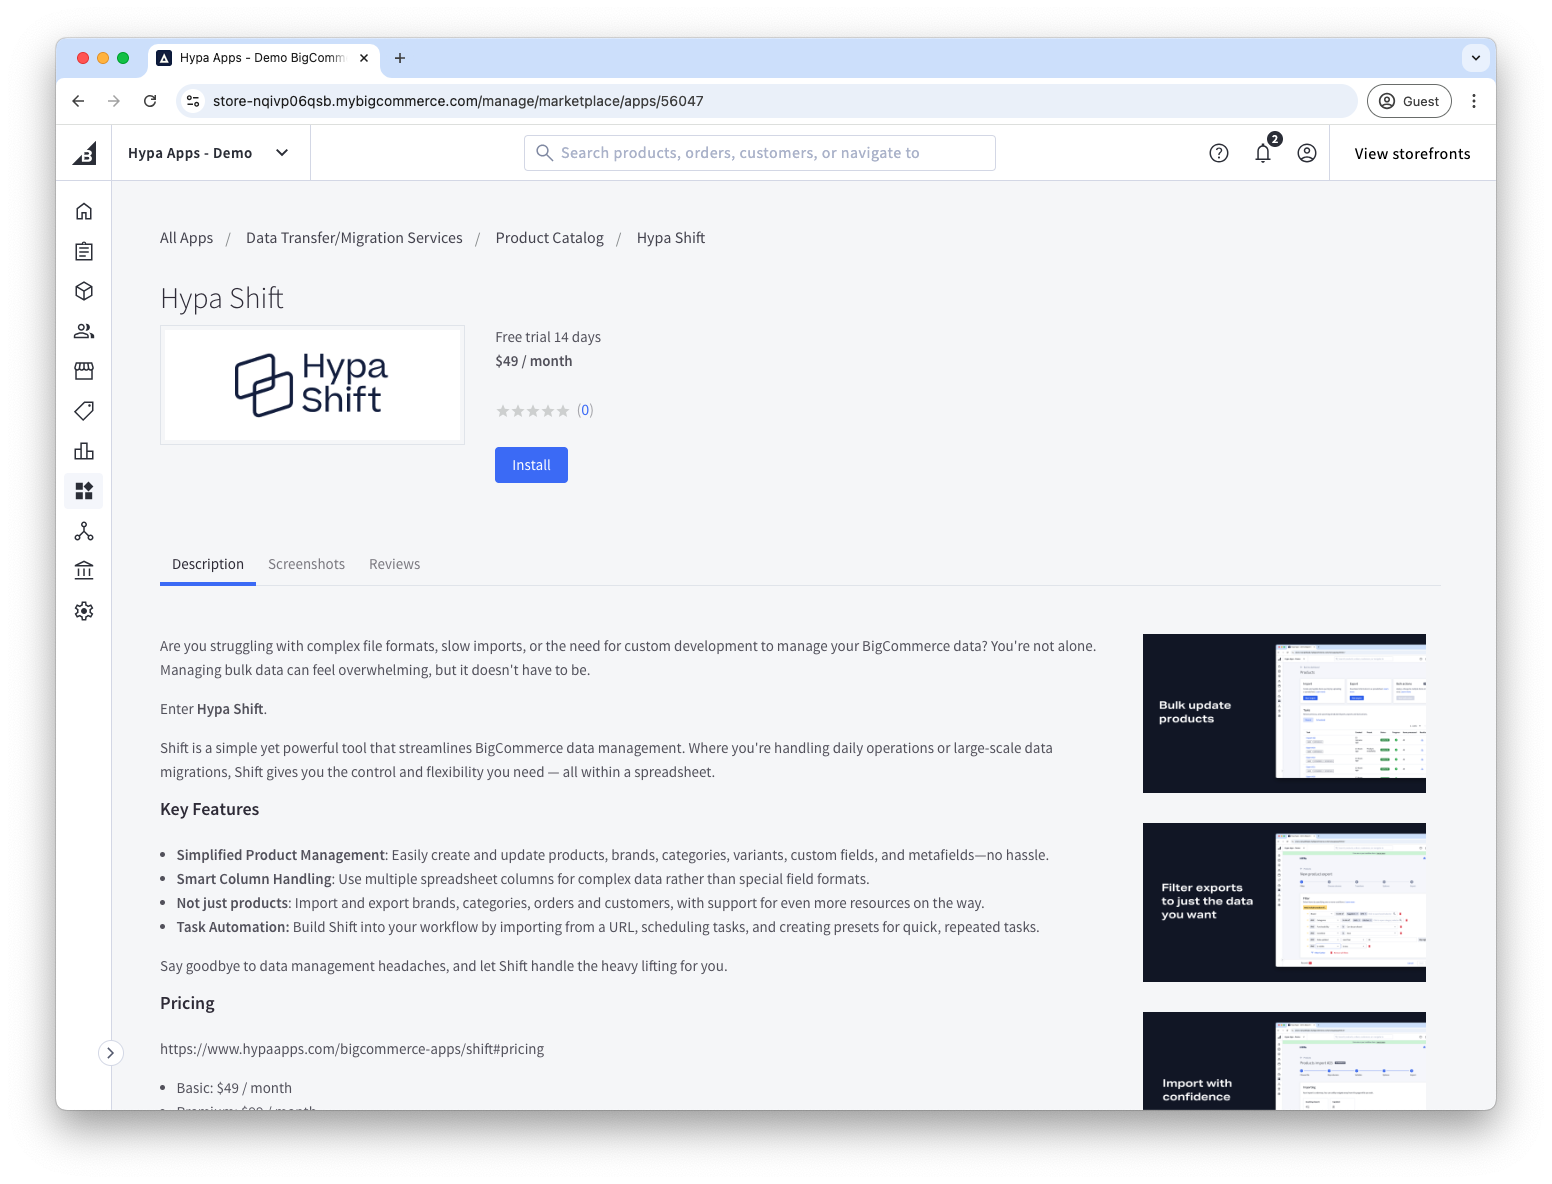
Task: Open the Products cube icon
Action: point(84,291)
